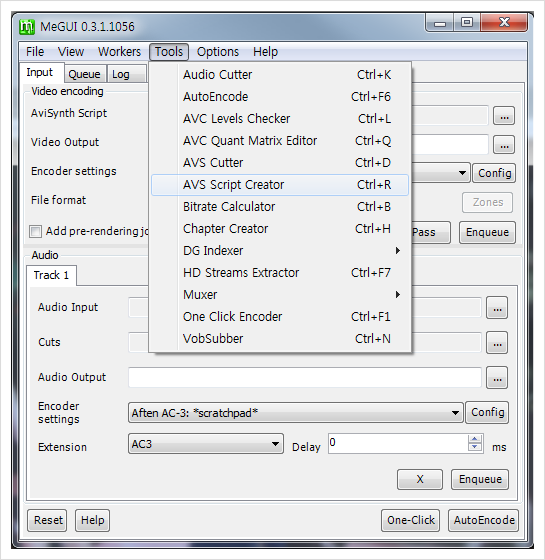Open Bitrate Calculator
Viewport: 545px width, 560px height.
click(x=280, y=207)
